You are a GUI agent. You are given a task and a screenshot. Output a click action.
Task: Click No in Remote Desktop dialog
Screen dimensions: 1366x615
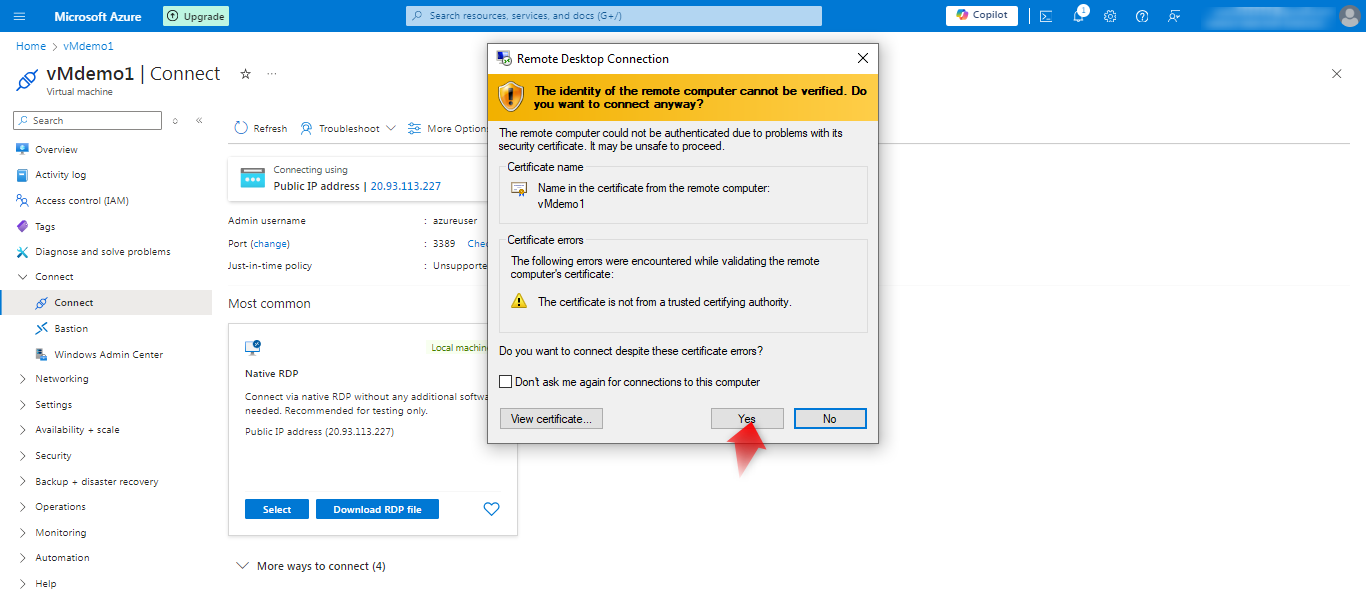[830, 419]
